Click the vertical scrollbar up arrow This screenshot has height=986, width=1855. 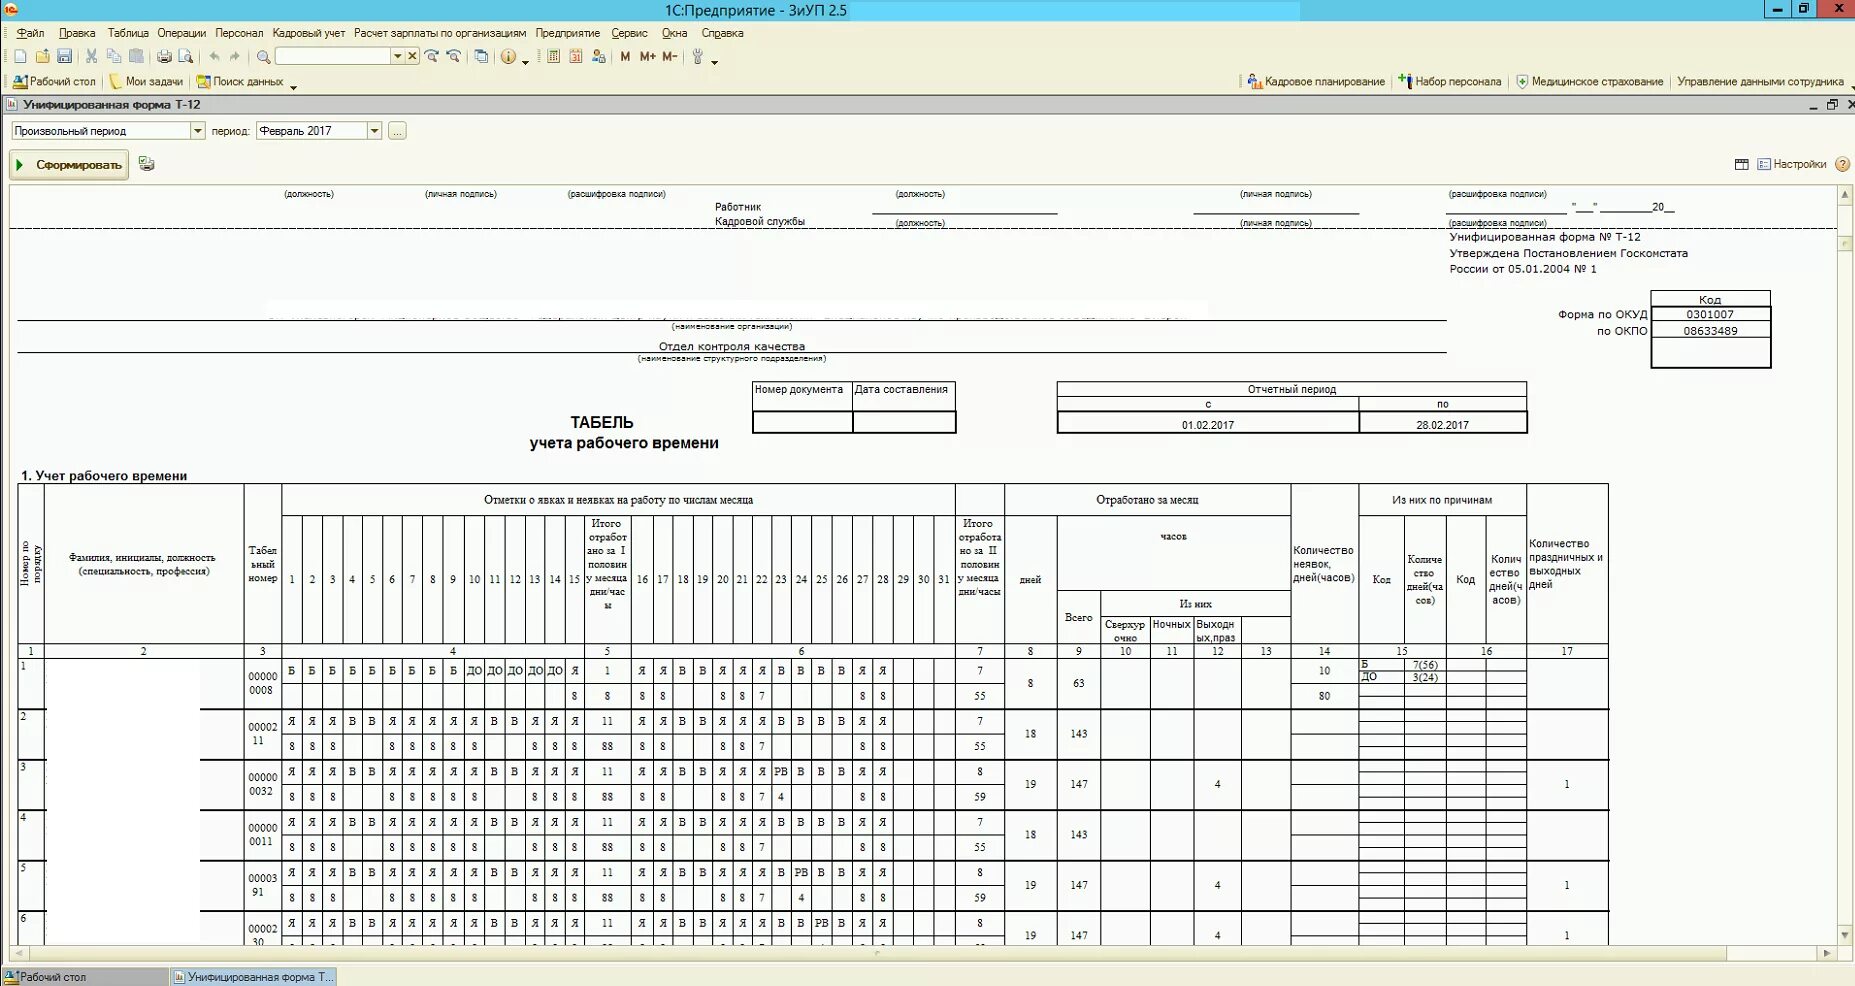pyautogui.click(x=1845, y=194)
